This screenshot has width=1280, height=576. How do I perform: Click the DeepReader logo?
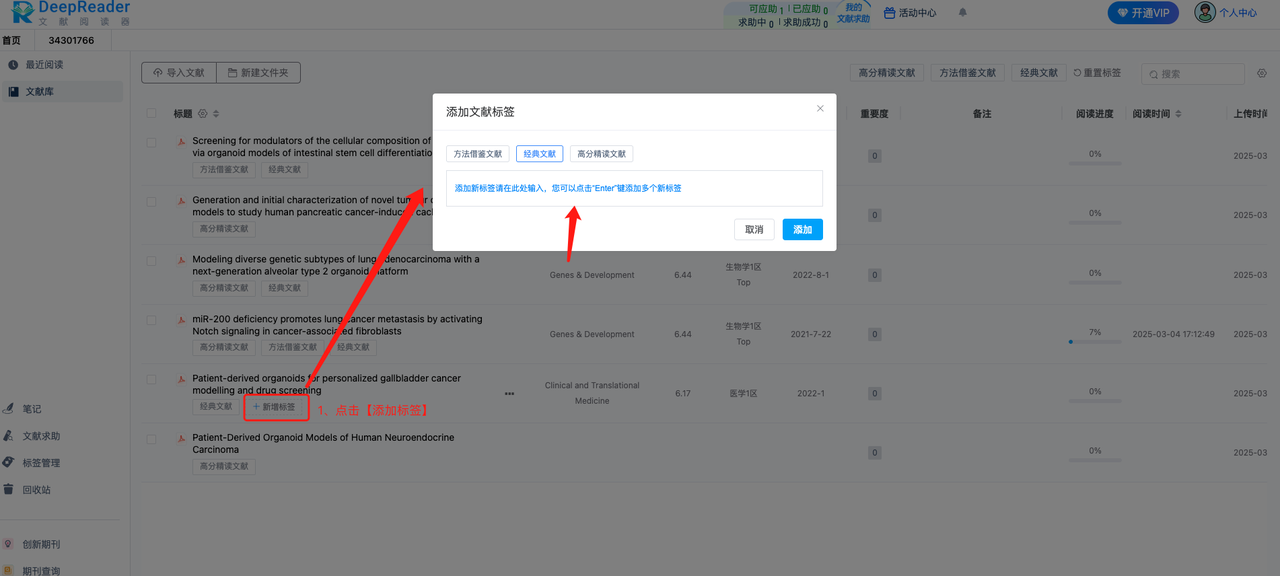(x=68, y=13)
